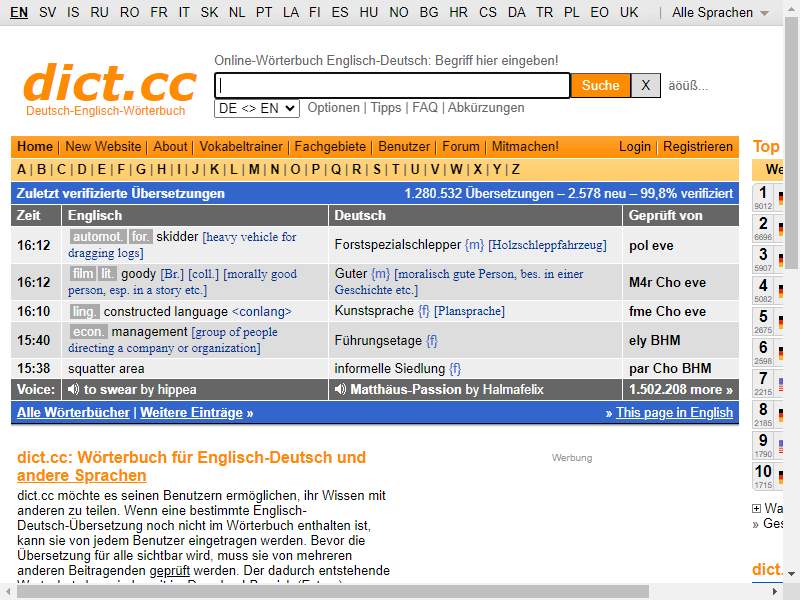The width and height of the screenshot is (800, 600).
Task: Play voice audio for "Matthäus-Passion"
Action: (x=340, y=389)
